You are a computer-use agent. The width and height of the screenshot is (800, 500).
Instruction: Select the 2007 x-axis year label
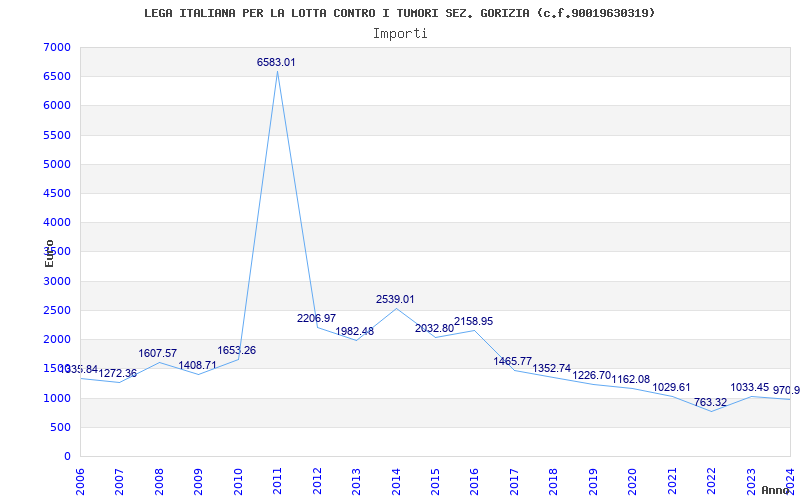pyautogui.click(x=119, y=481)
